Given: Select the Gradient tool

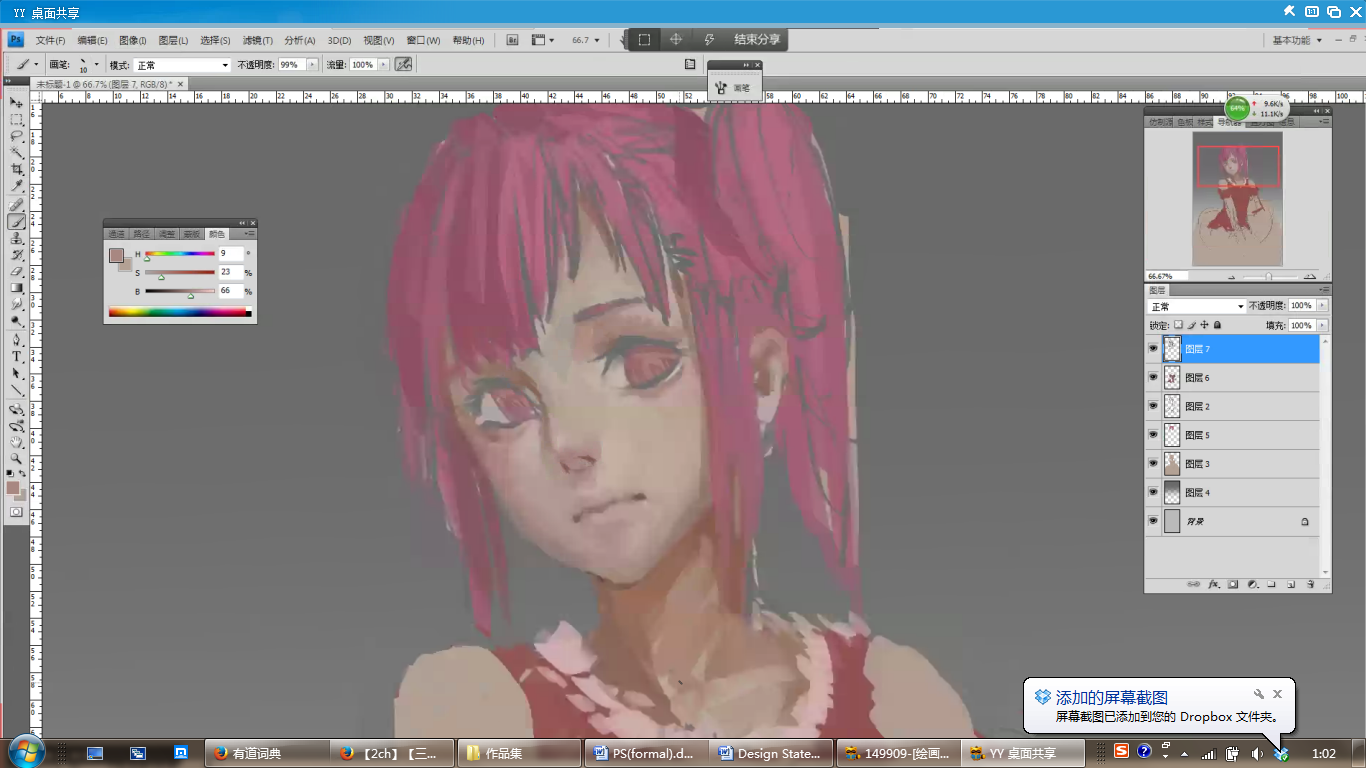Looking at the screenshot, I should tap(17, 288).
